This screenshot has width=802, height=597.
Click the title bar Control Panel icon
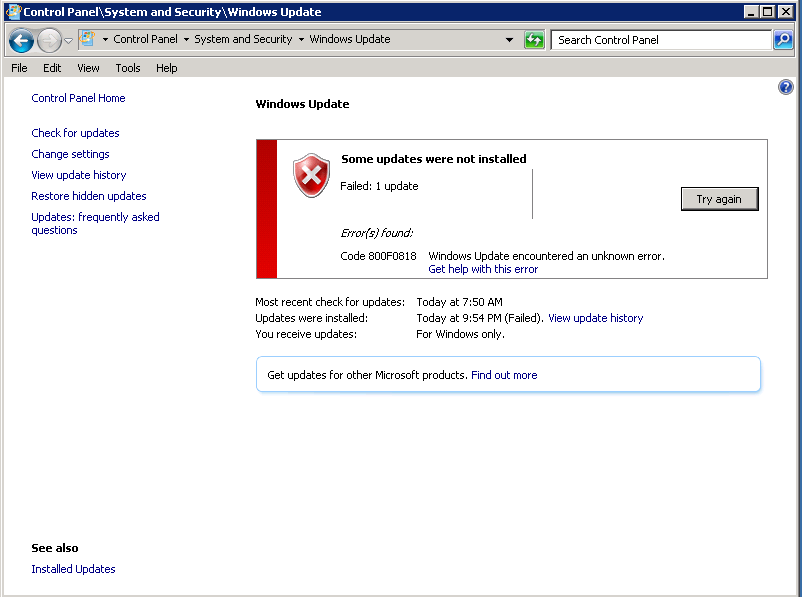click(x=13, y=12)
